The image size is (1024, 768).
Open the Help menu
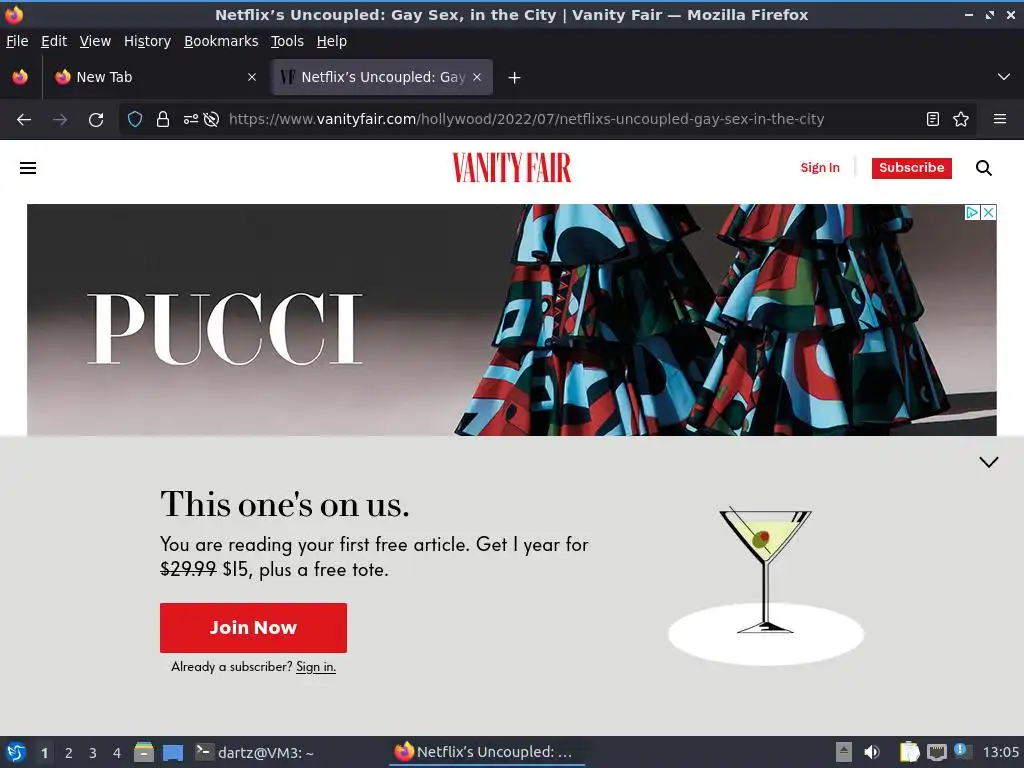click(x=332, y=41)
